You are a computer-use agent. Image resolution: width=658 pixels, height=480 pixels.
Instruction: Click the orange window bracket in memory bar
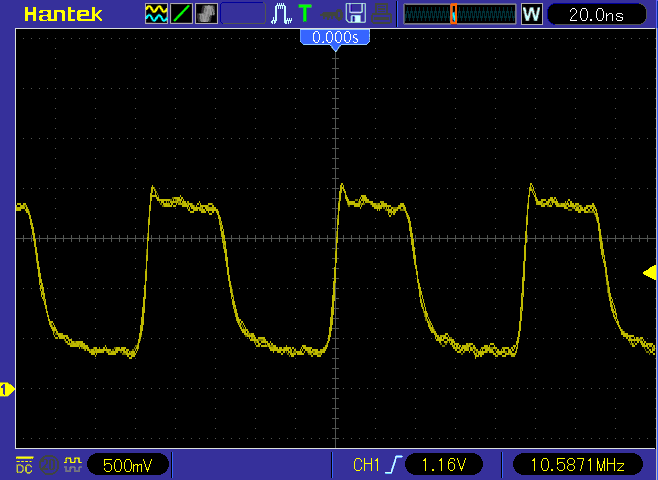454,14
